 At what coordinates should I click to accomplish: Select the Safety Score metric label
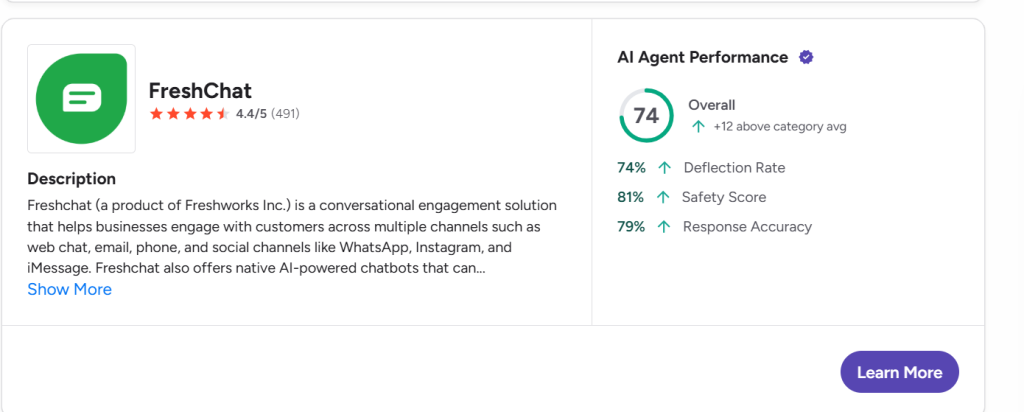[x=724, y=197]
